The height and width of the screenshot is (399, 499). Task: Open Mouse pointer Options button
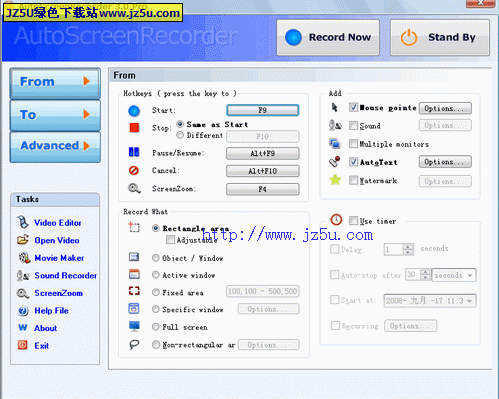coord(445,108)
